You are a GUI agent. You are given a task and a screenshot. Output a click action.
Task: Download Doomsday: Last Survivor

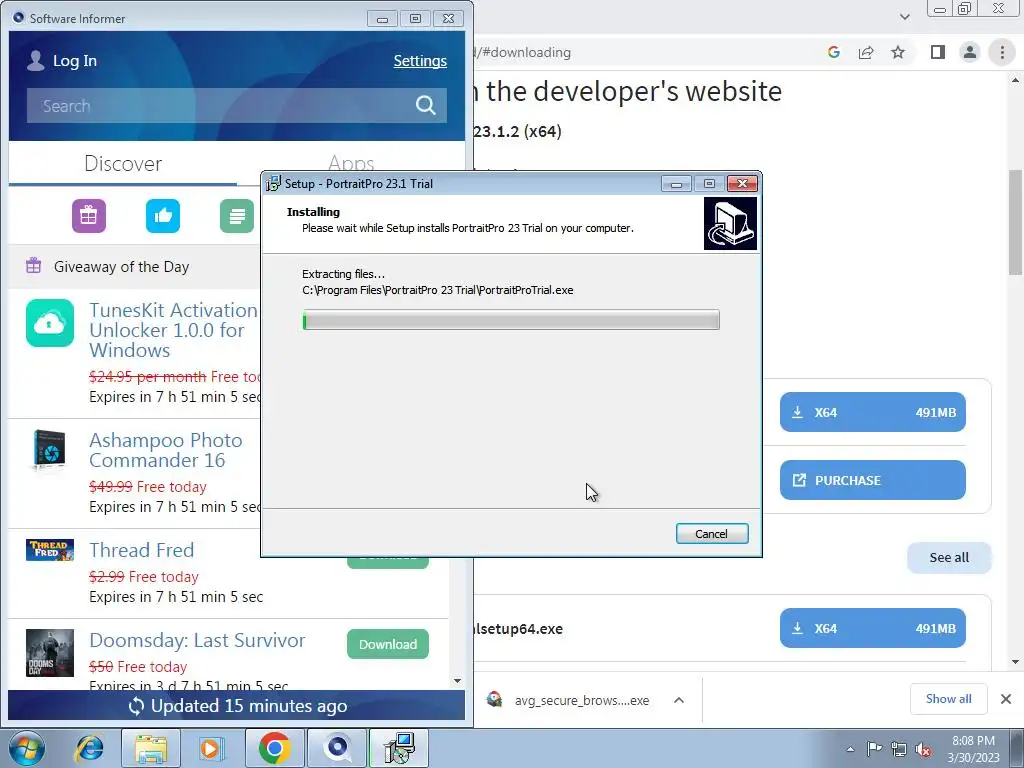point(387,644)
